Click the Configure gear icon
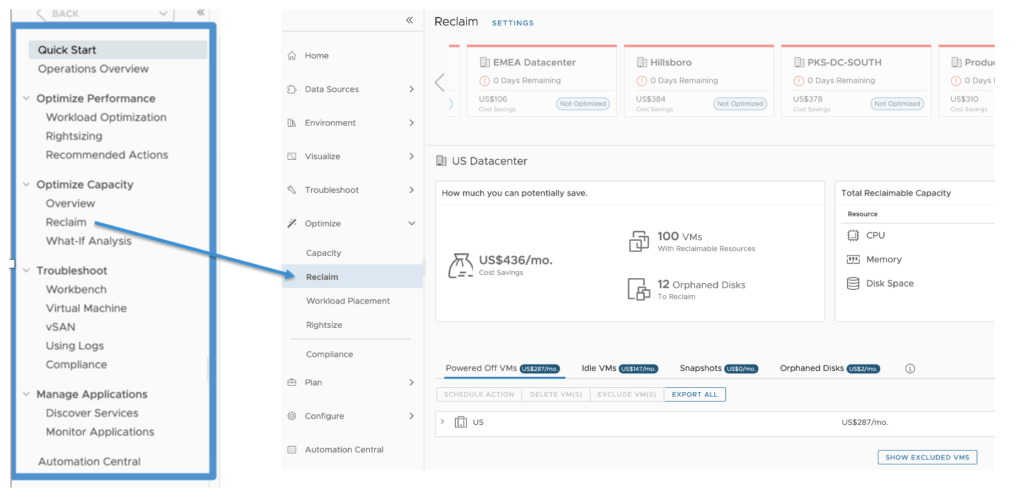 291,416
